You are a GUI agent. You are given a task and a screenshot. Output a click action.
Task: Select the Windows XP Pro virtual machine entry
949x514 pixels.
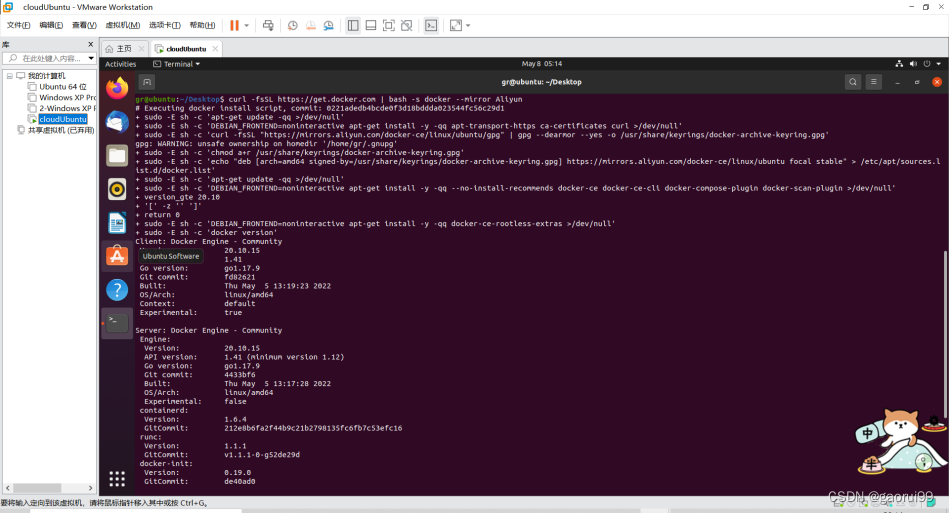[x=62, y=97]
